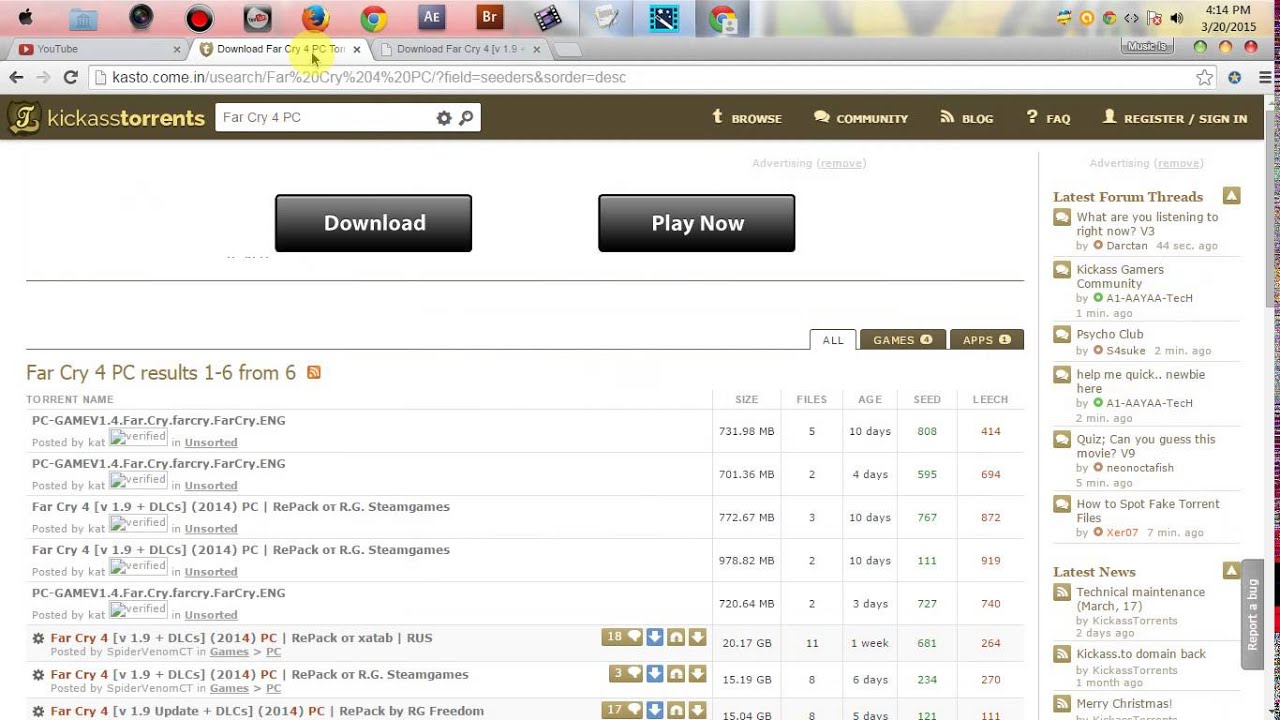Click blue download arrow on 15.19 GB row

[655, 673]
